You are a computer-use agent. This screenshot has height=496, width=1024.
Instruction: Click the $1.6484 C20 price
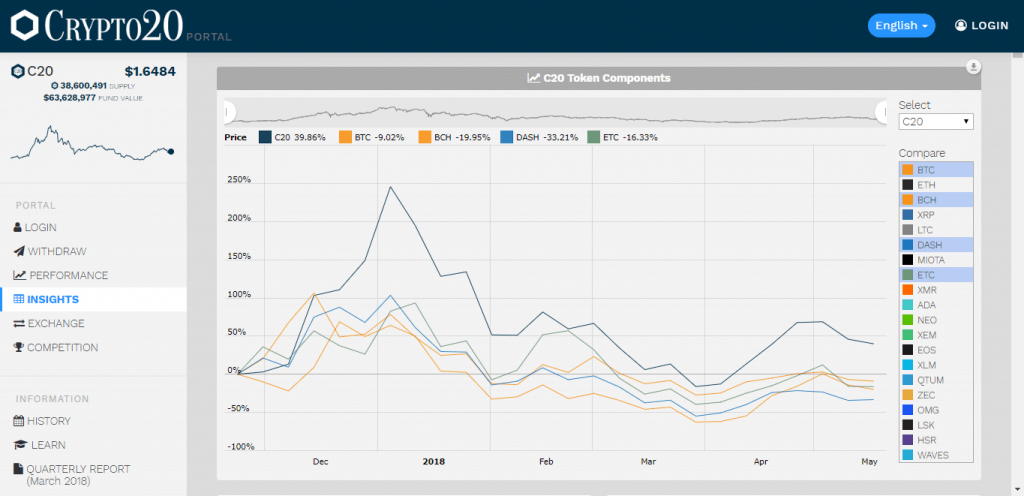tap(150, 72)
